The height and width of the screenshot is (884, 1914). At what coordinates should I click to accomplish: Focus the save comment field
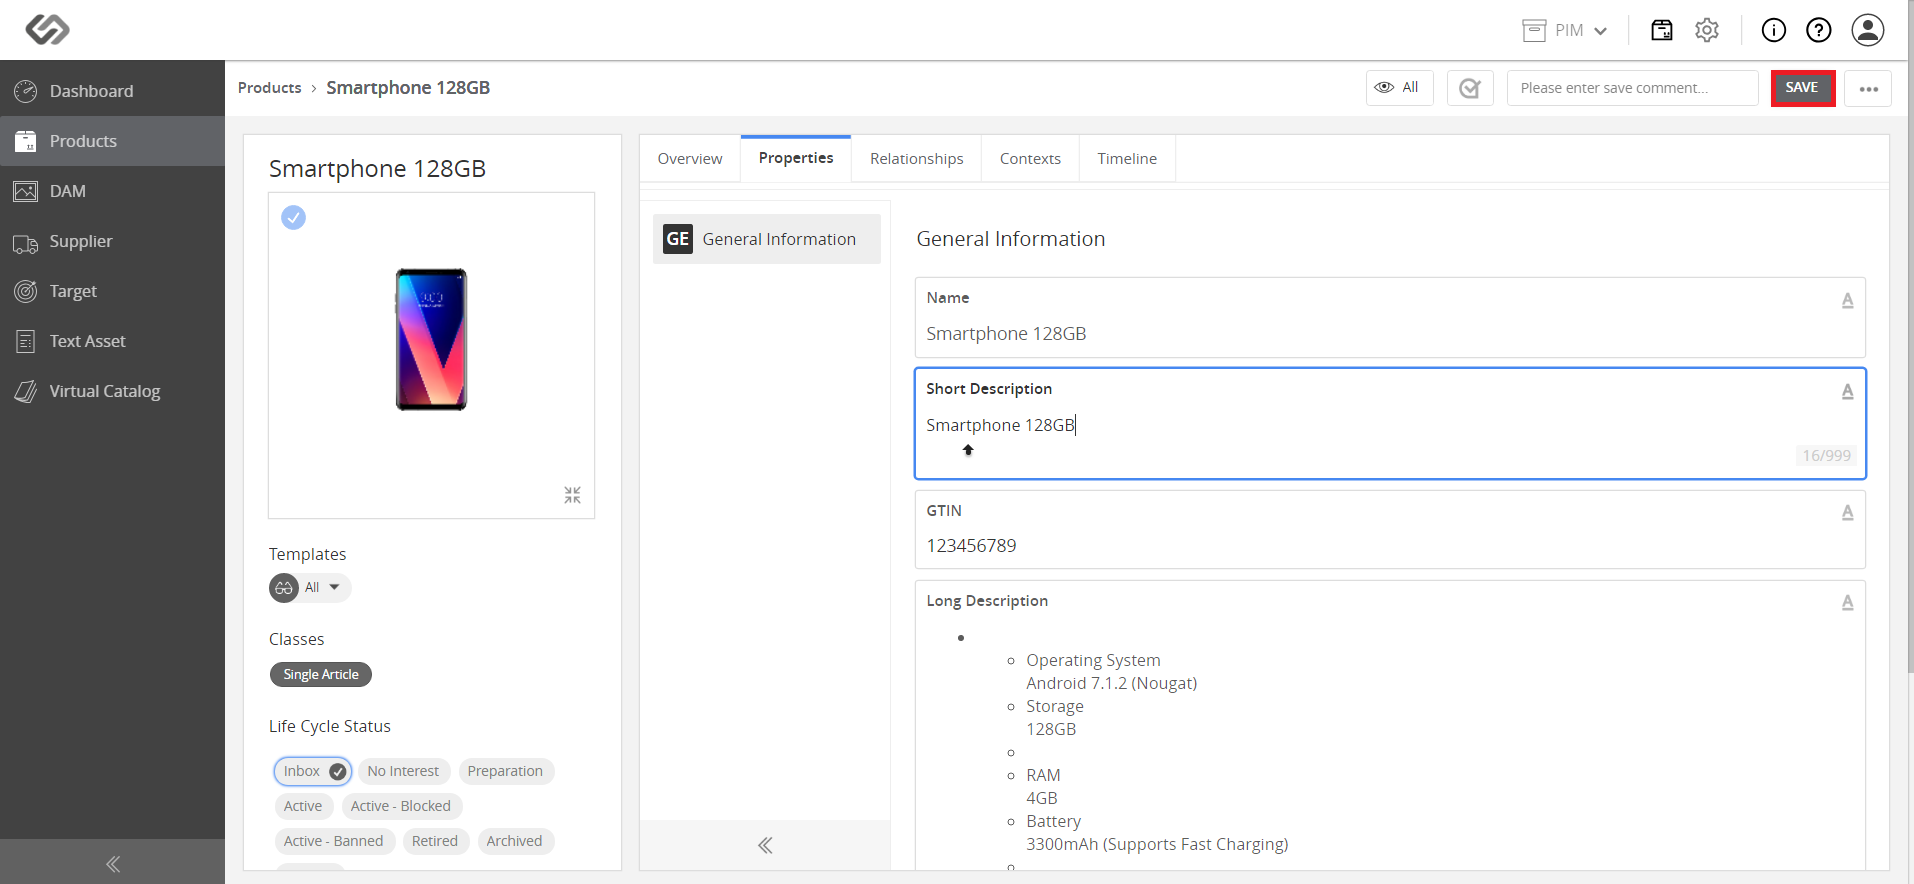click(1632, 88)
